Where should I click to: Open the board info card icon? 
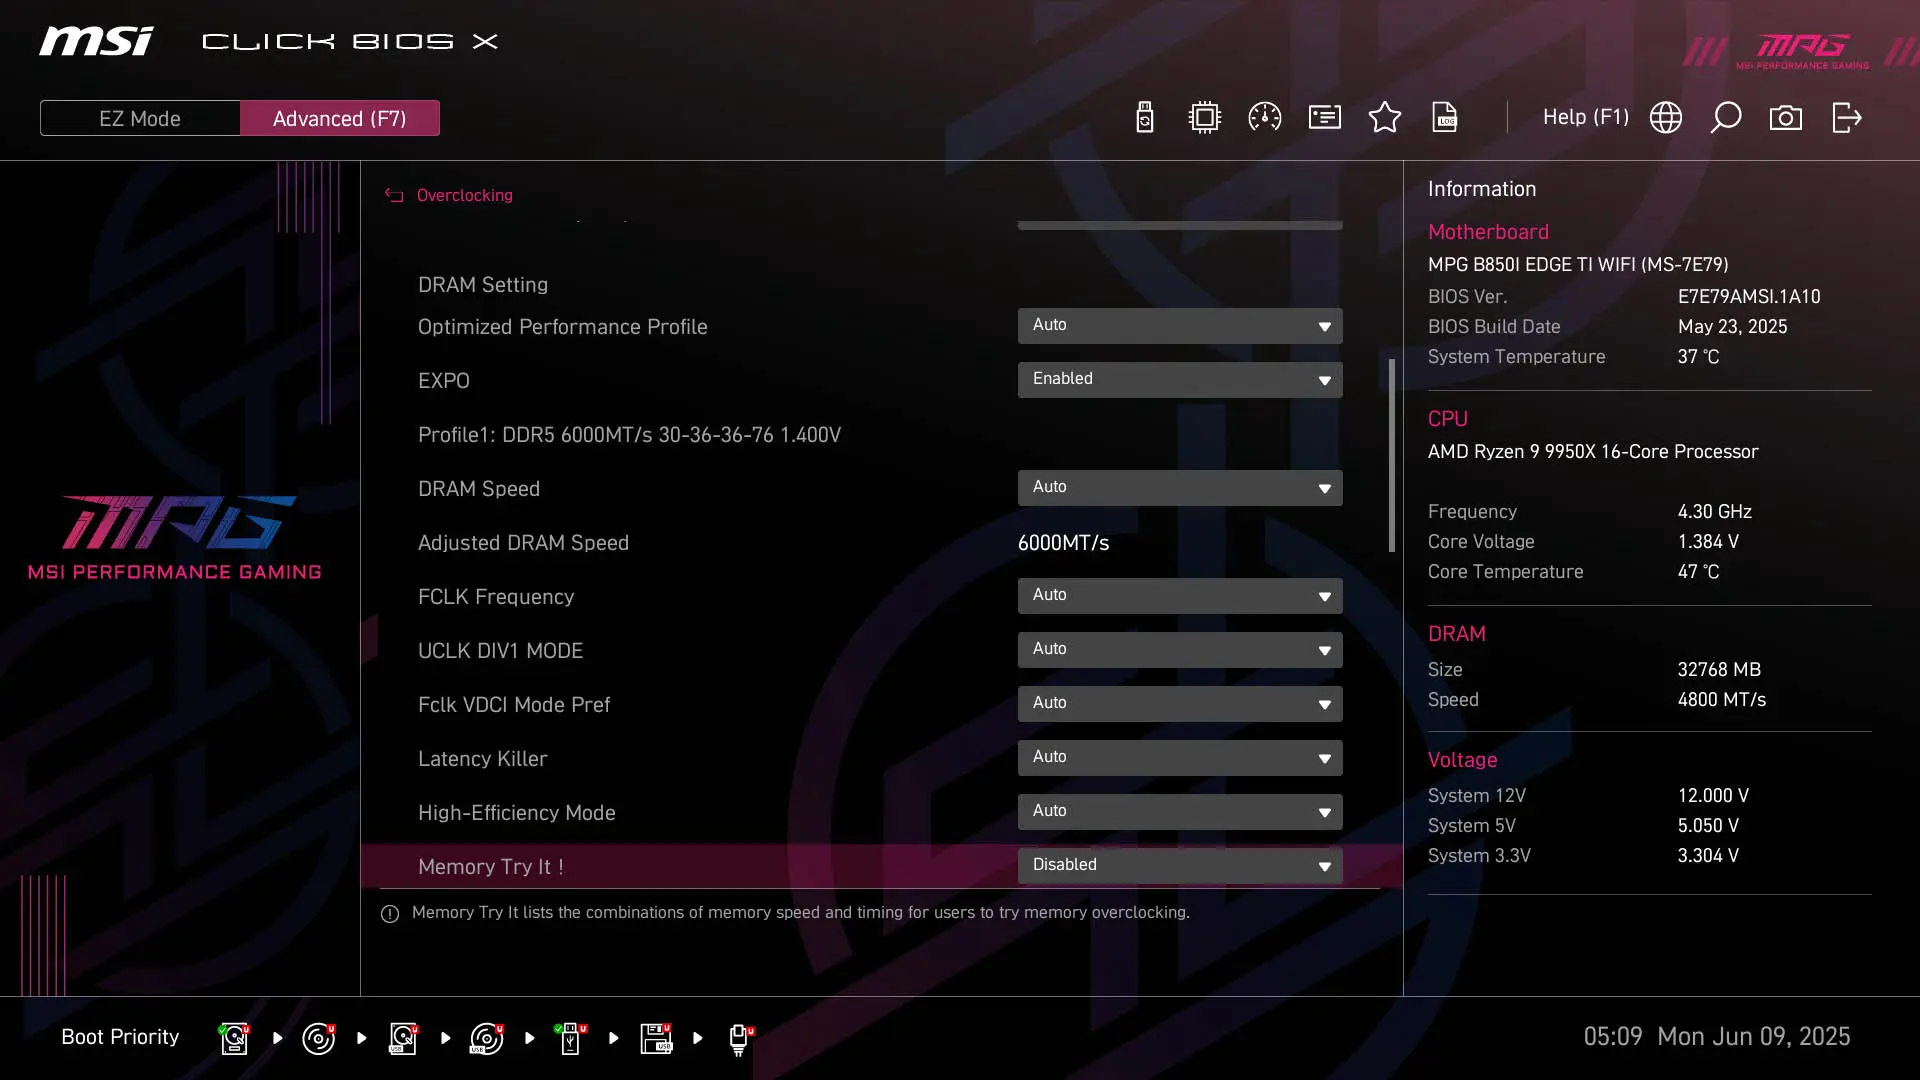pos(1325,118)
